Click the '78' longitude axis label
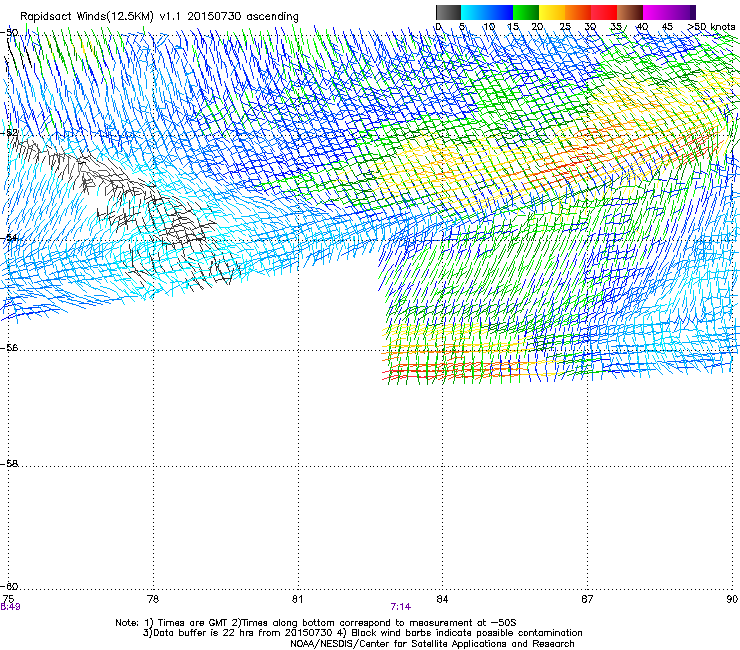 [153, 599]
